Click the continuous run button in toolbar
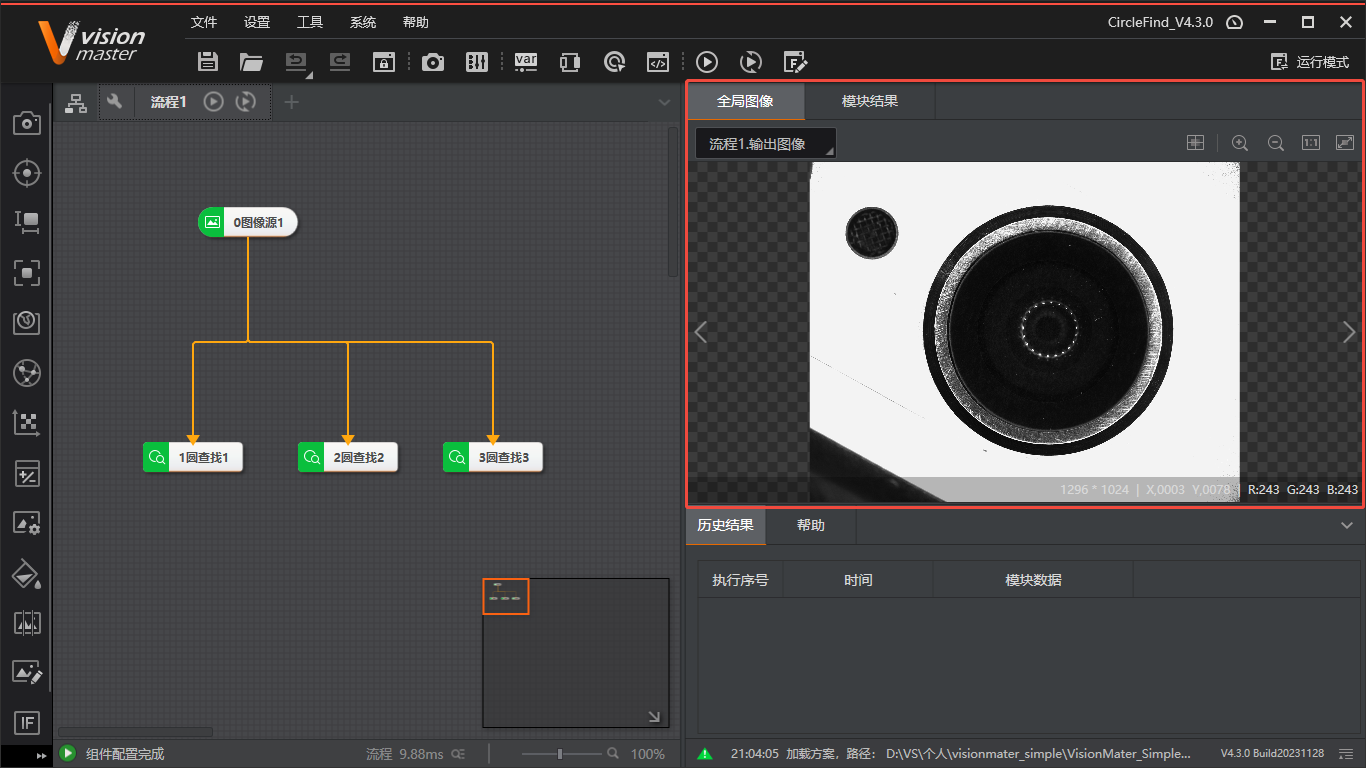 click(750, 62)
